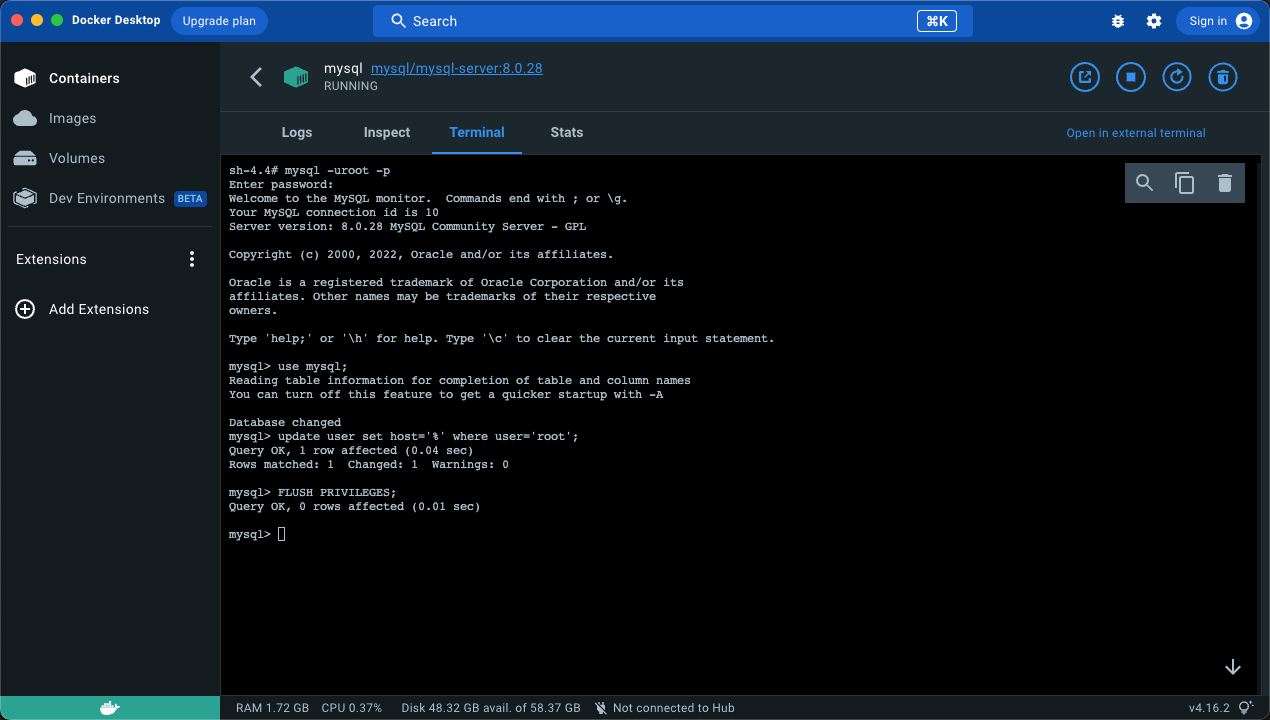
Task: Delete the mysql container
Action: click(1223, 77)
